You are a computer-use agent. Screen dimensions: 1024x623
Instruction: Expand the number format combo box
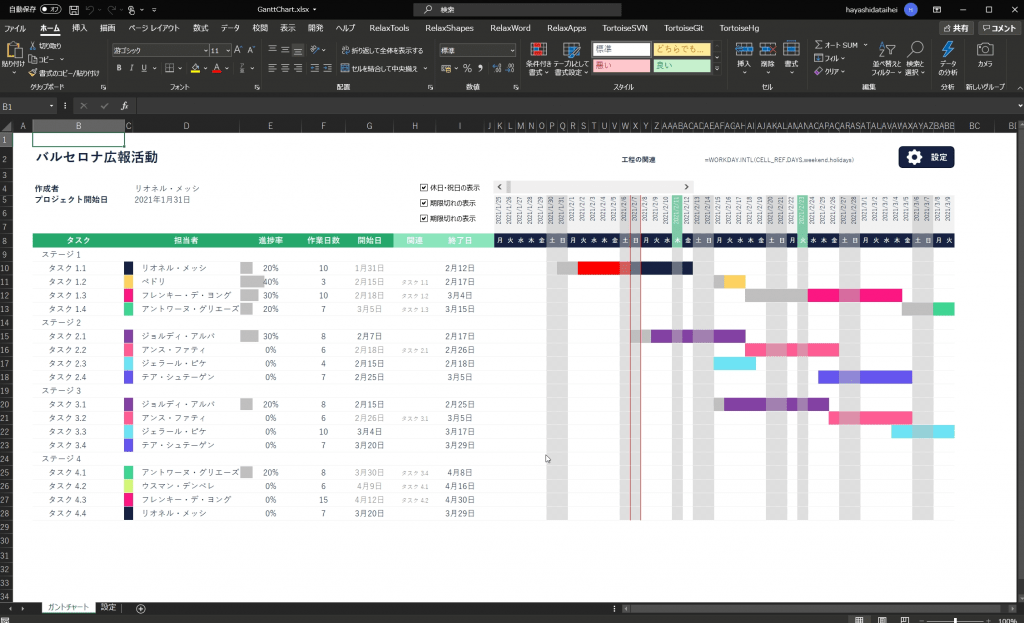[x=511, y=50]
